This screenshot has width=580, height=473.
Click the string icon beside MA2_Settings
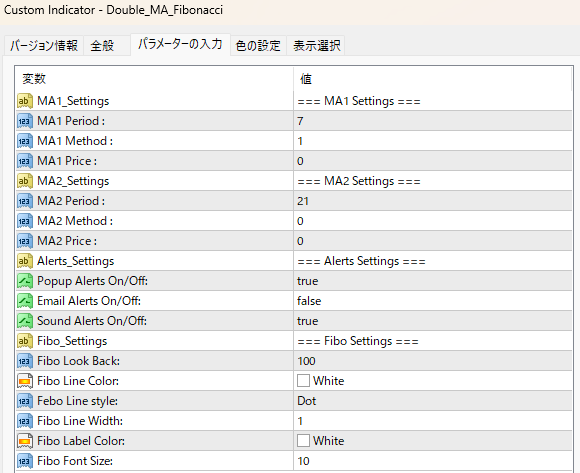(25, 181)
